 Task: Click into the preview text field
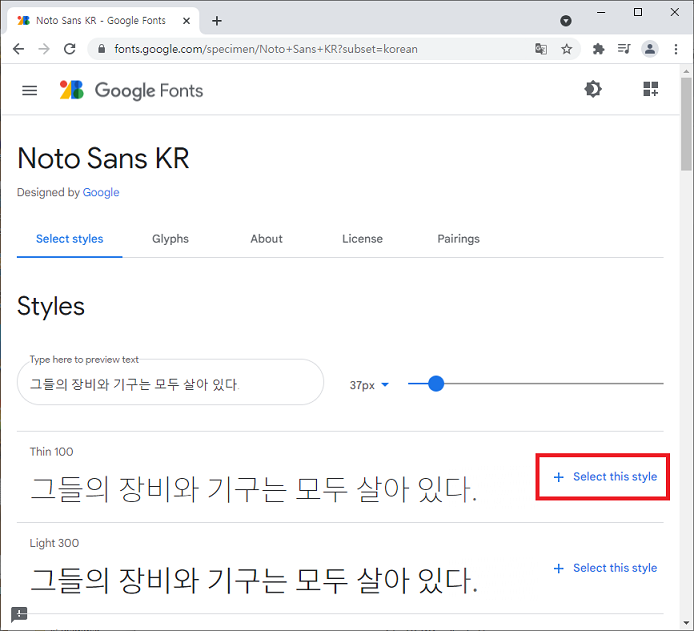pos(170,382)
